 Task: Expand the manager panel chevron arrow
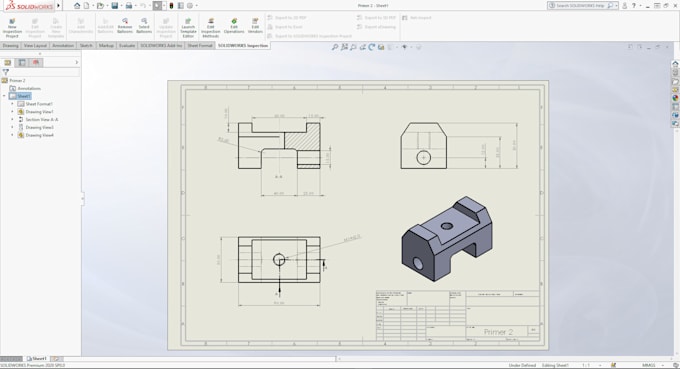[77, 62]
